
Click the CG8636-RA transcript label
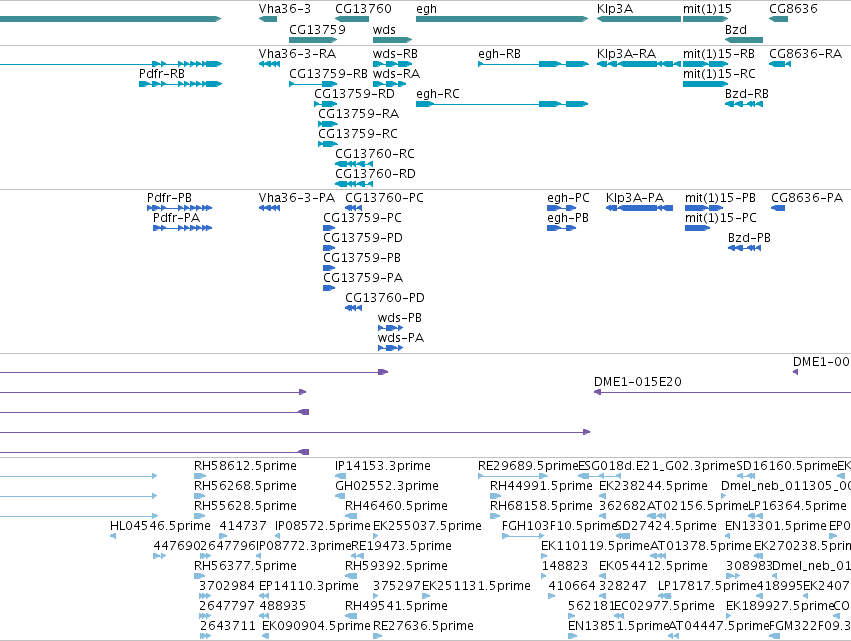tap(805, 54)
